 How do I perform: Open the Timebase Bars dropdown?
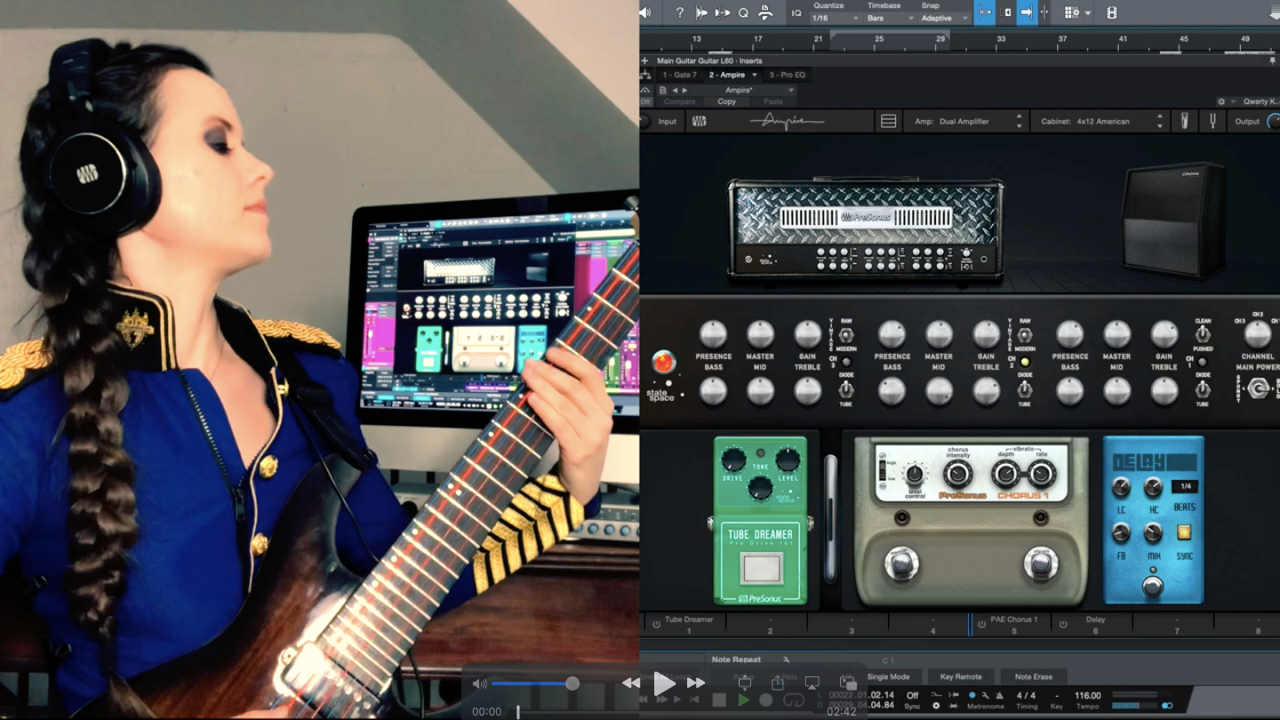(889, 18)
